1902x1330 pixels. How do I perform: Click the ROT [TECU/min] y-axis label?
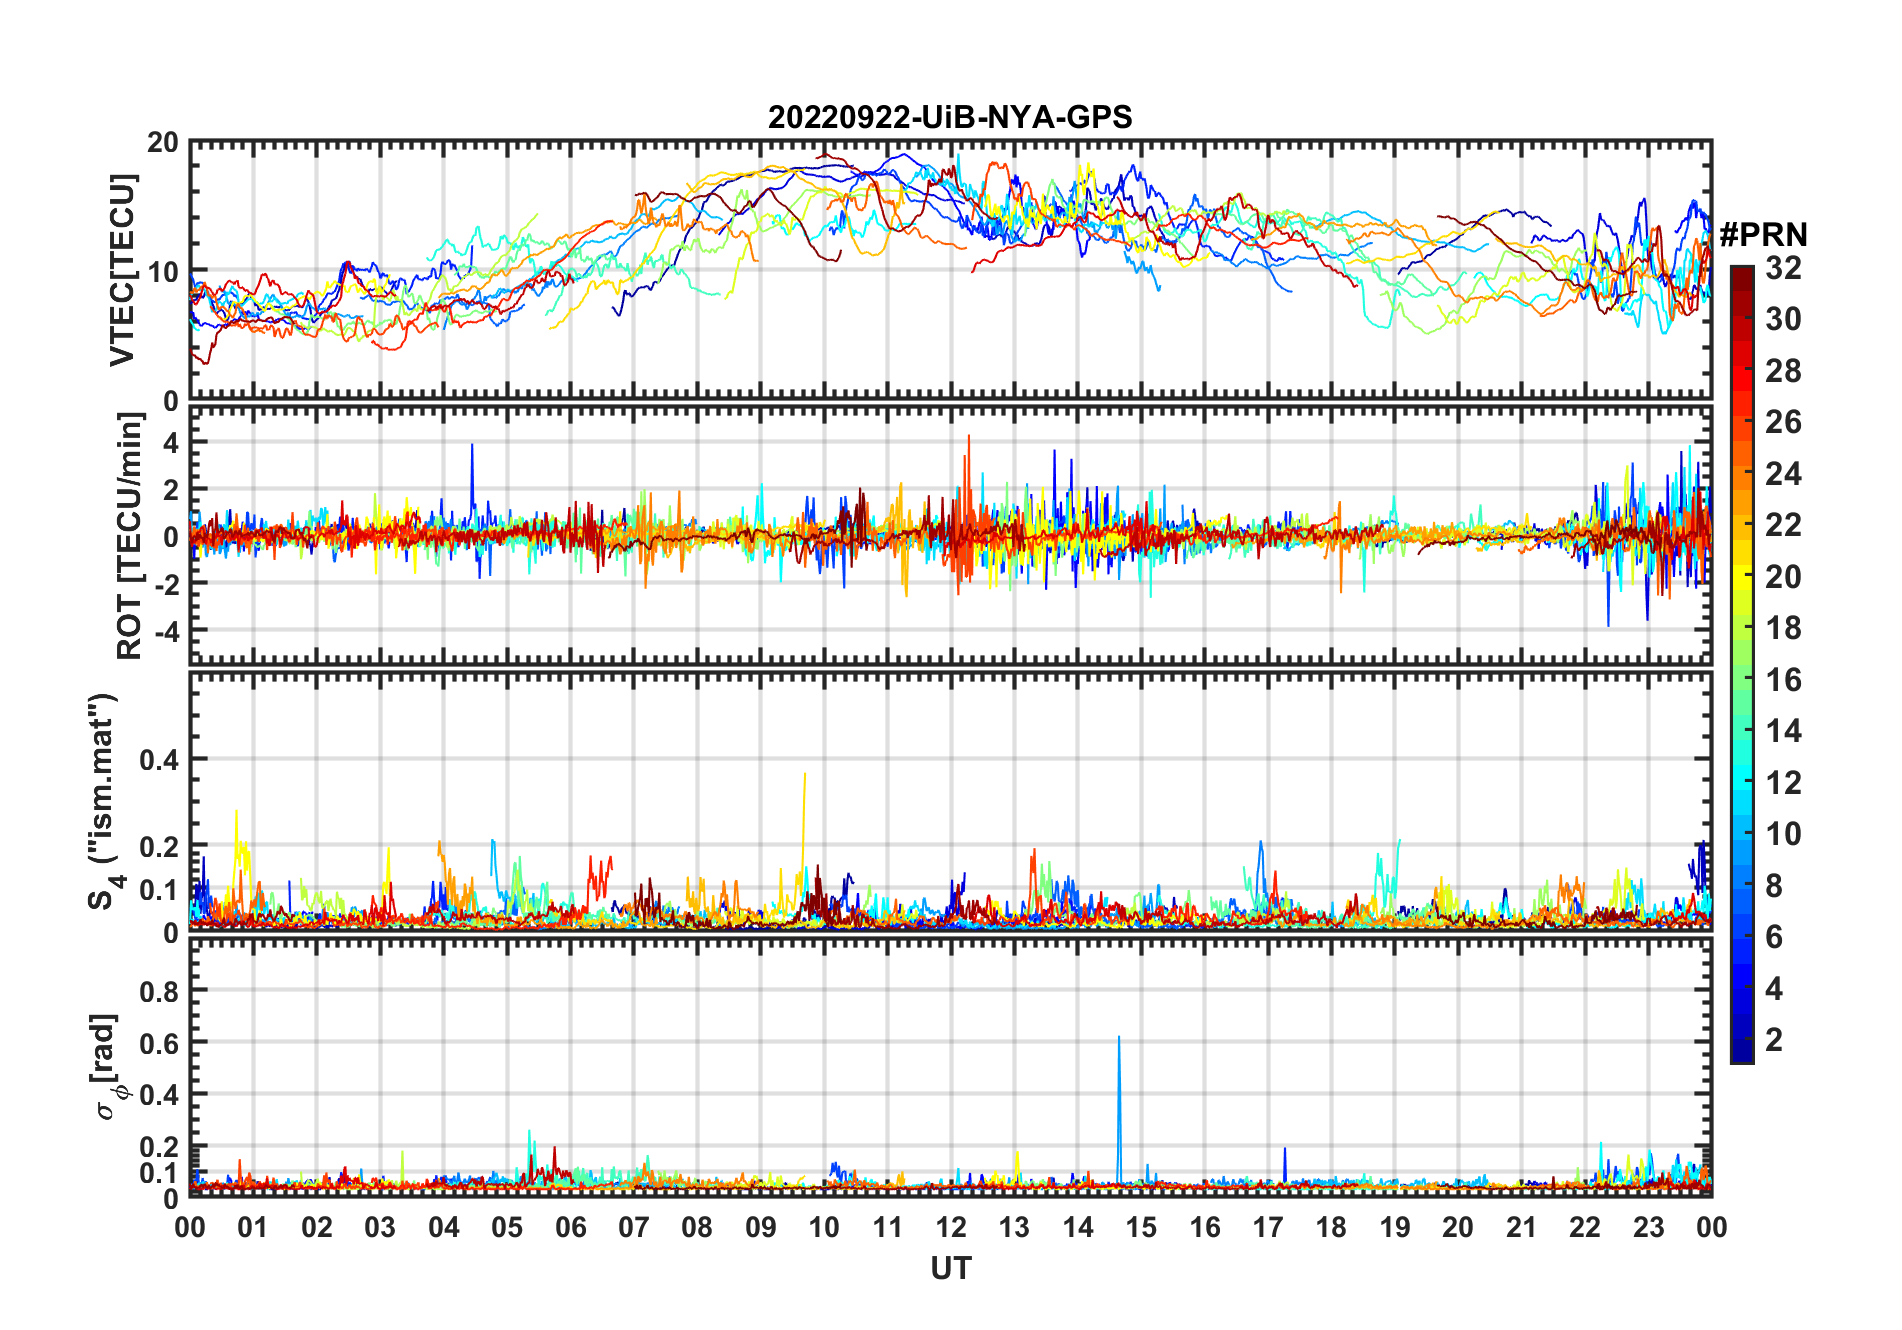point(130,536)
